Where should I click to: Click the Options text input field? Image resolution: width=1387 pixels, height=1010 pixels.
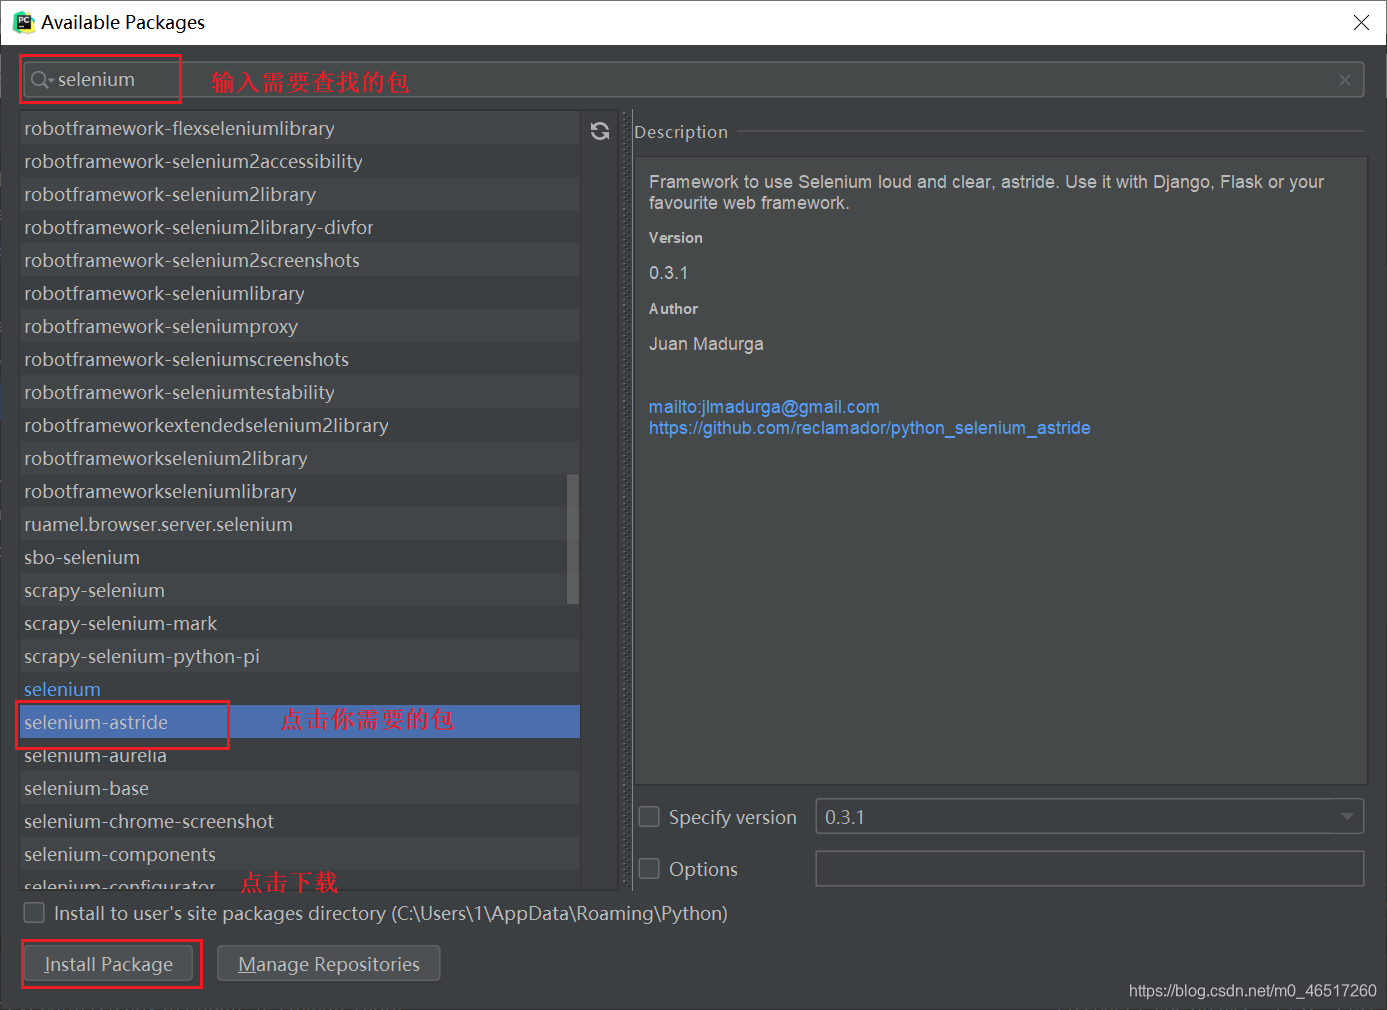tap(1090, 869)
